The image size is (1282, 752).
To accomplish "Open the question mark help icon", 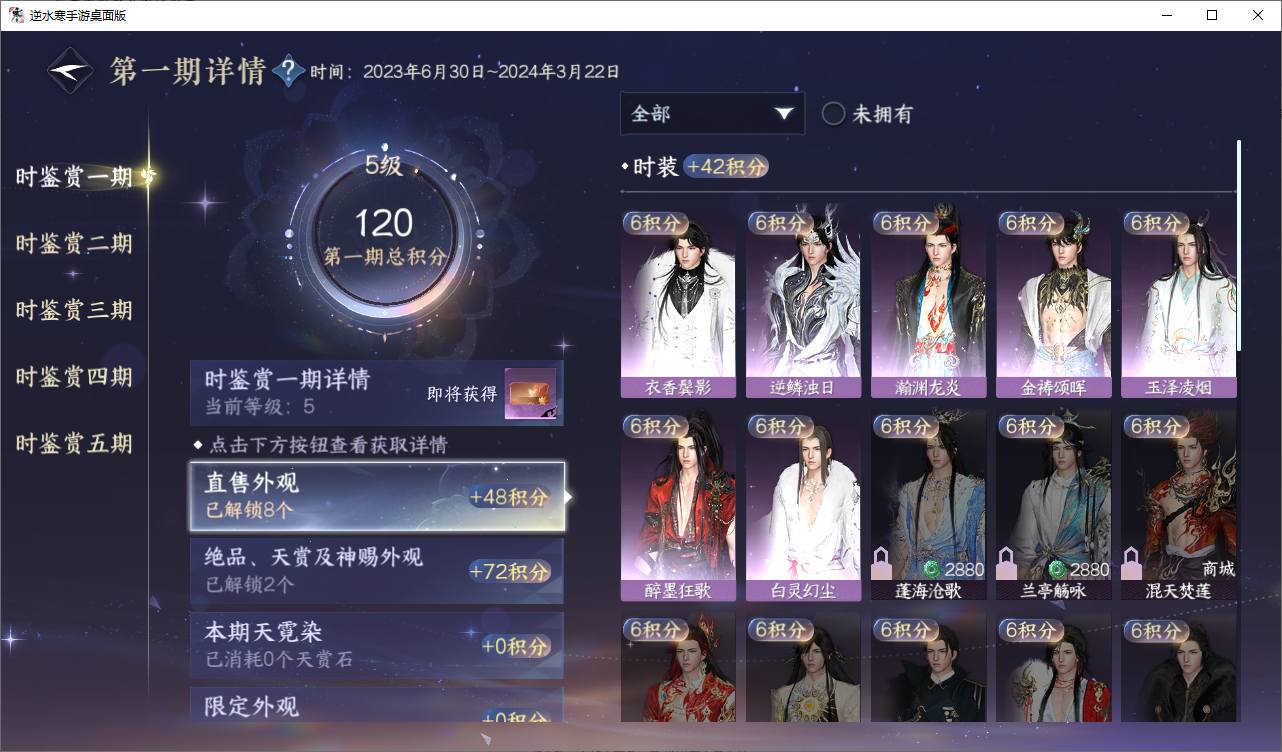I will (288, 71).
